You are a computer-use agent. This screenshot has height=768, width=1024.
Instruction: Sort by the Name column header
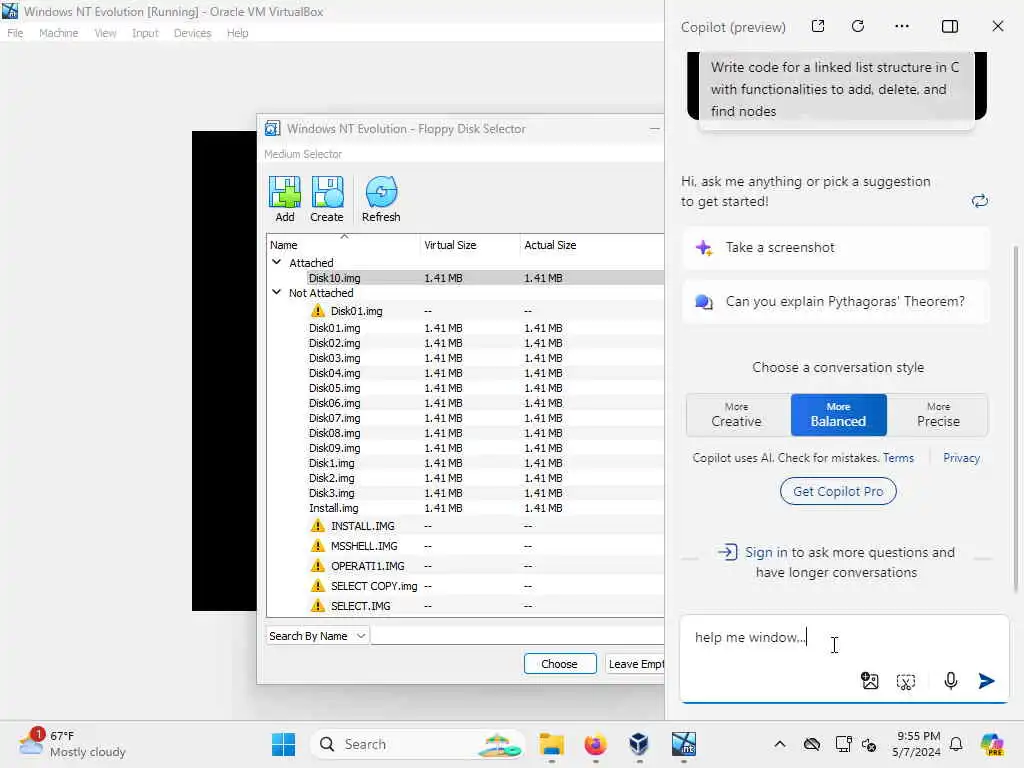pos(344,245)
